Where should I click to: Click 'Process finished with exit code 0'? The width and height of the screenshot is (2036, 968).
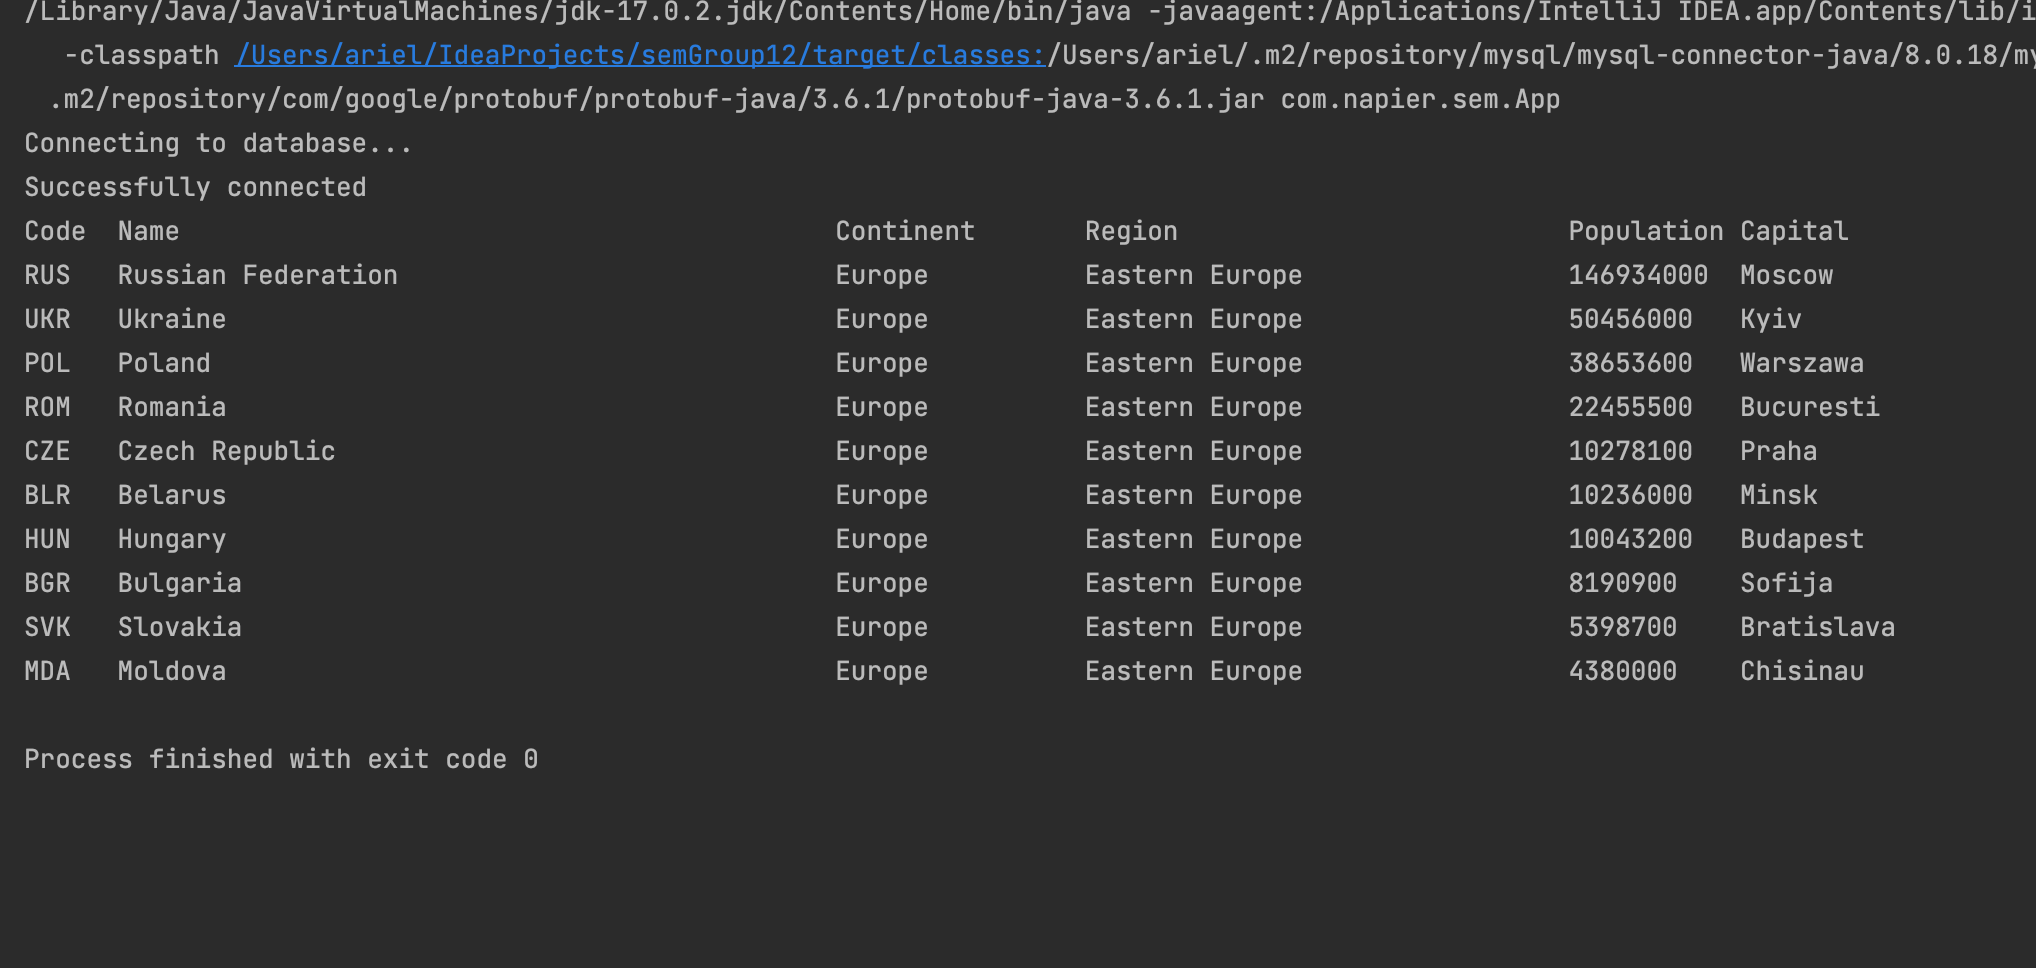click(x=281, y=759)
